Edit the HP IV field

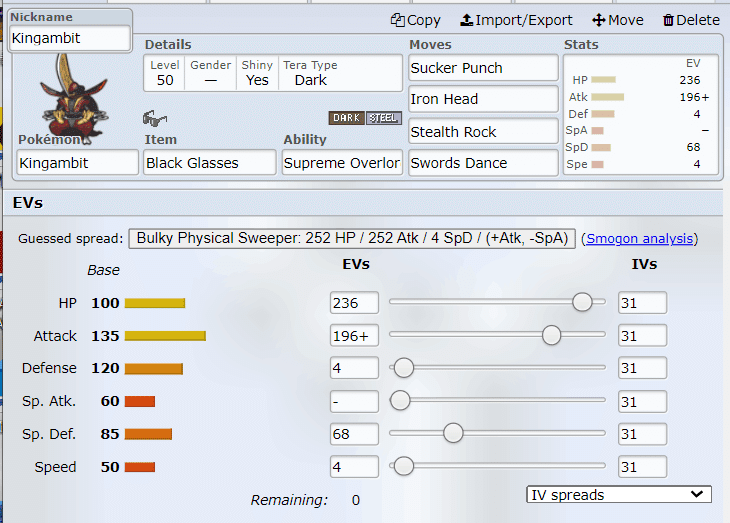(x=642, y=303)
